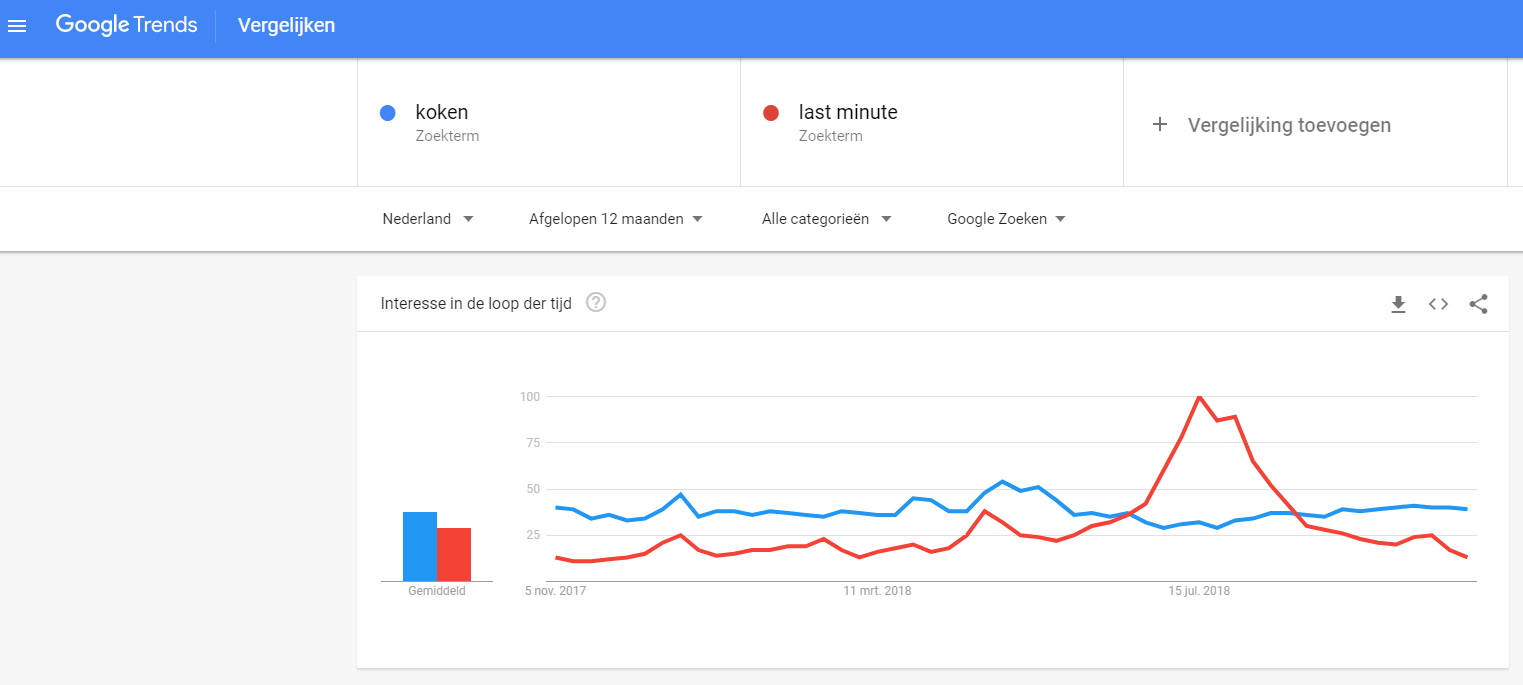Open the Alle categorieën dropdown
This screenshot has width=1523, height=685.
(826, 219)
